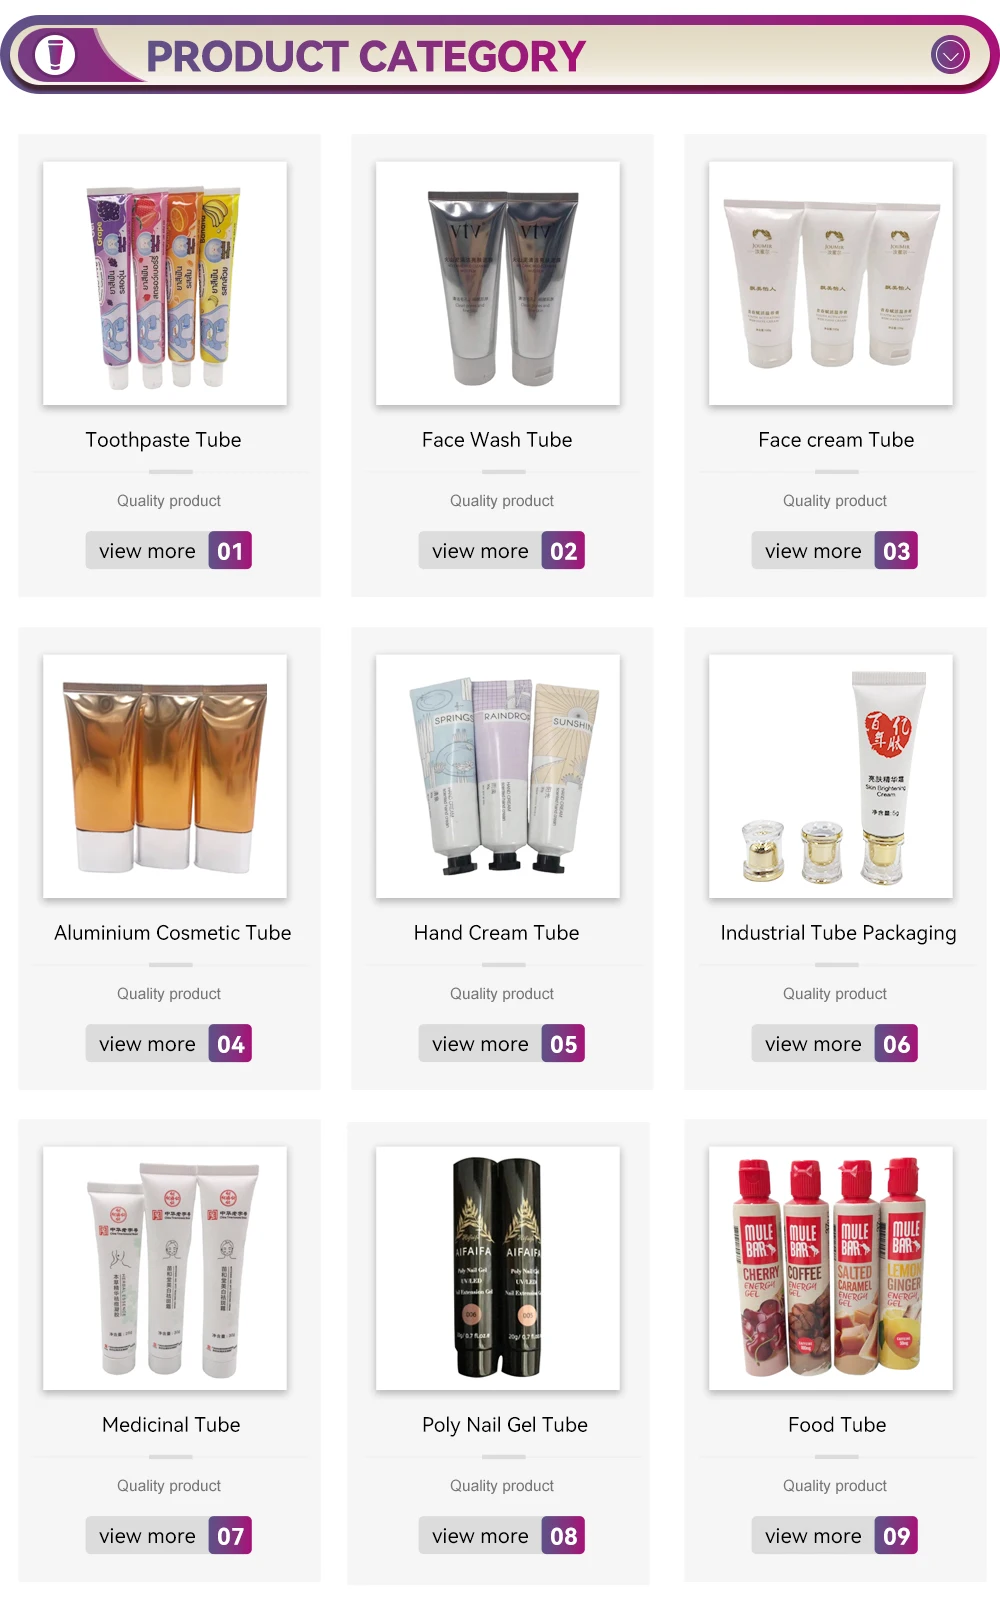
Task: Click view more beside badge 03
Action: [x=813, y=551]
